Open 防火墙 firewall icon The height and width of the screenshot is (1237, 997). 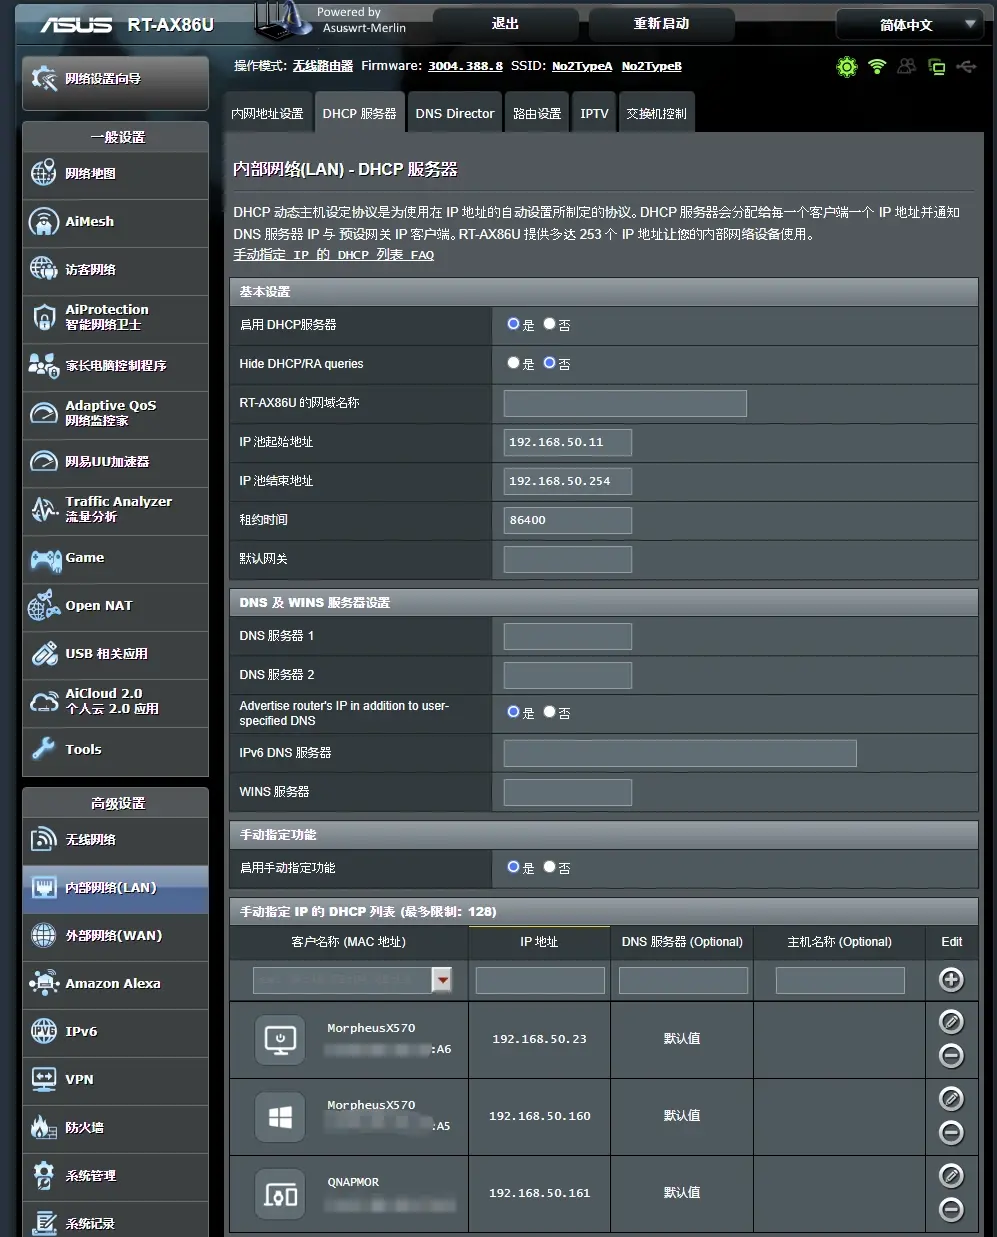44,1127
